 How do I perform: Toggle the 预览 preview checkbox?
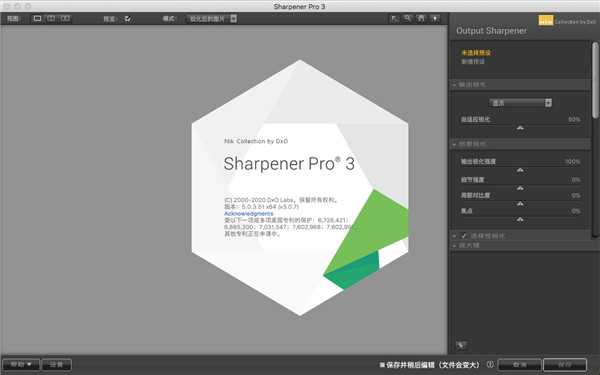(x=127, y=18)
